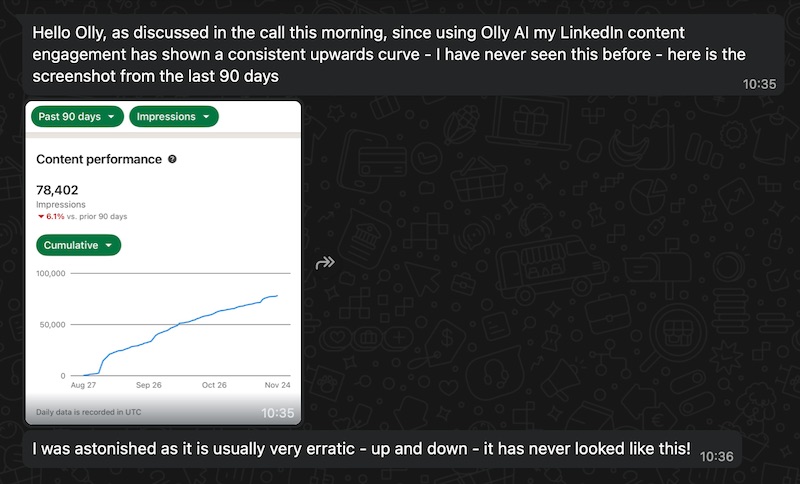Image resolution: width=800 pixels, height=484 pixels.
Task: Click the Content performance heading
Action: pyautogui.click(x=99, y=159)
